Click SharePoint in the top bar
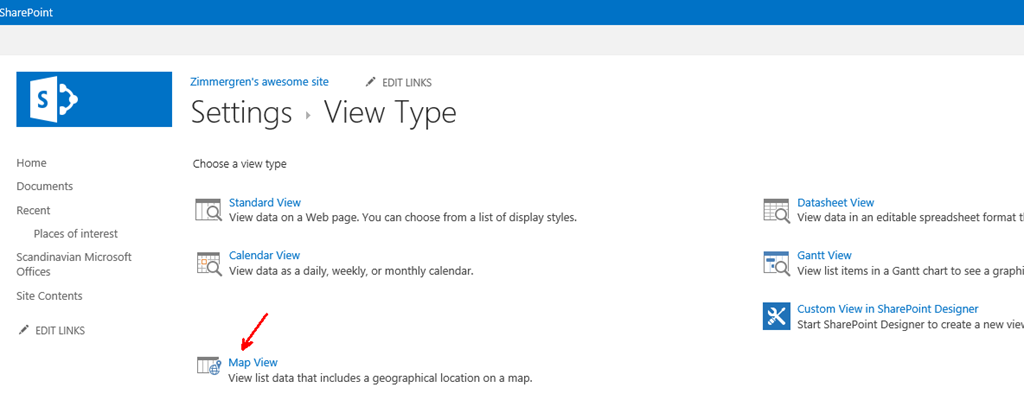 click(x=26, y=12)
